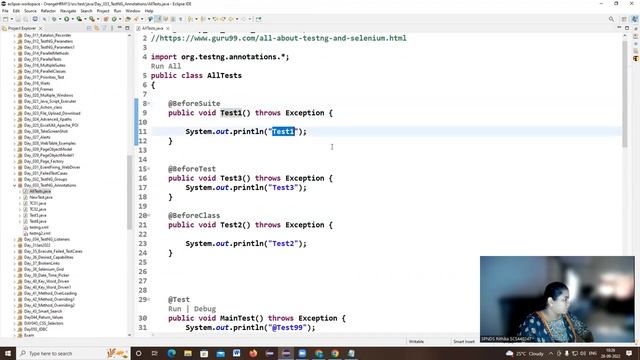640x360 pixels.
Task: Fold the @BeforeClass method at line 20
Action: pos(149,216)
